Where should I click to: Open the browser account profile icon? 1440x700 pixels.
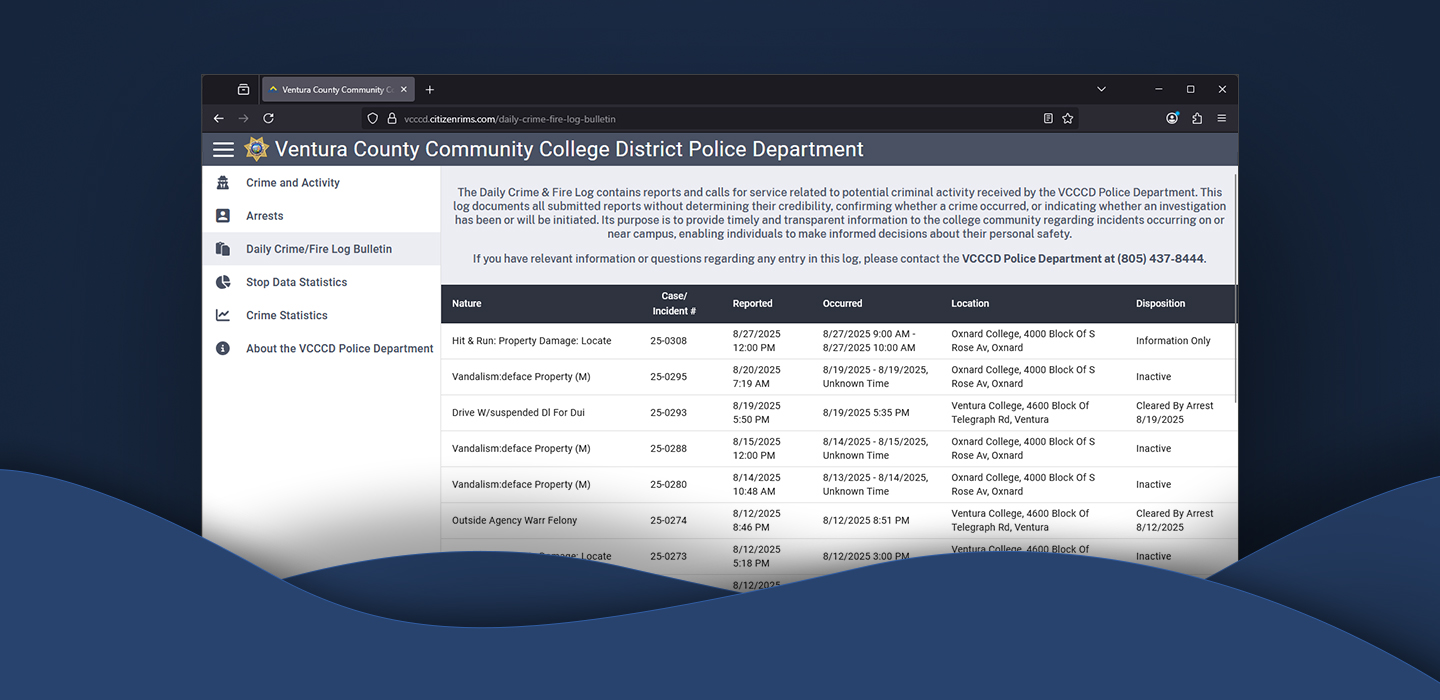point(1172,118)
